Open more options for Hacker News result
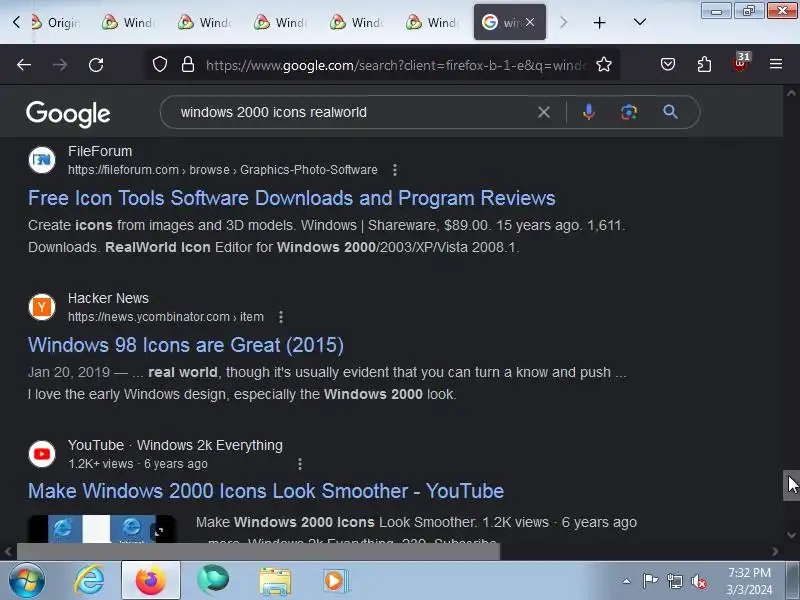Image resolution: width=800 pixels, height=600 pixels. [281, 317]
